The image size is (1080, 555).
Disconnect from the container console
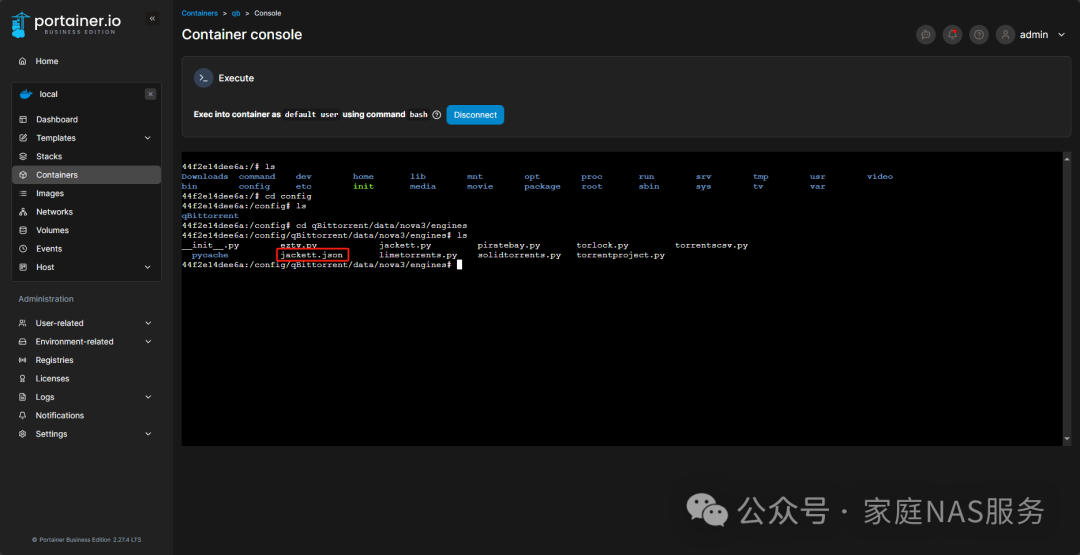pos(475,115)
